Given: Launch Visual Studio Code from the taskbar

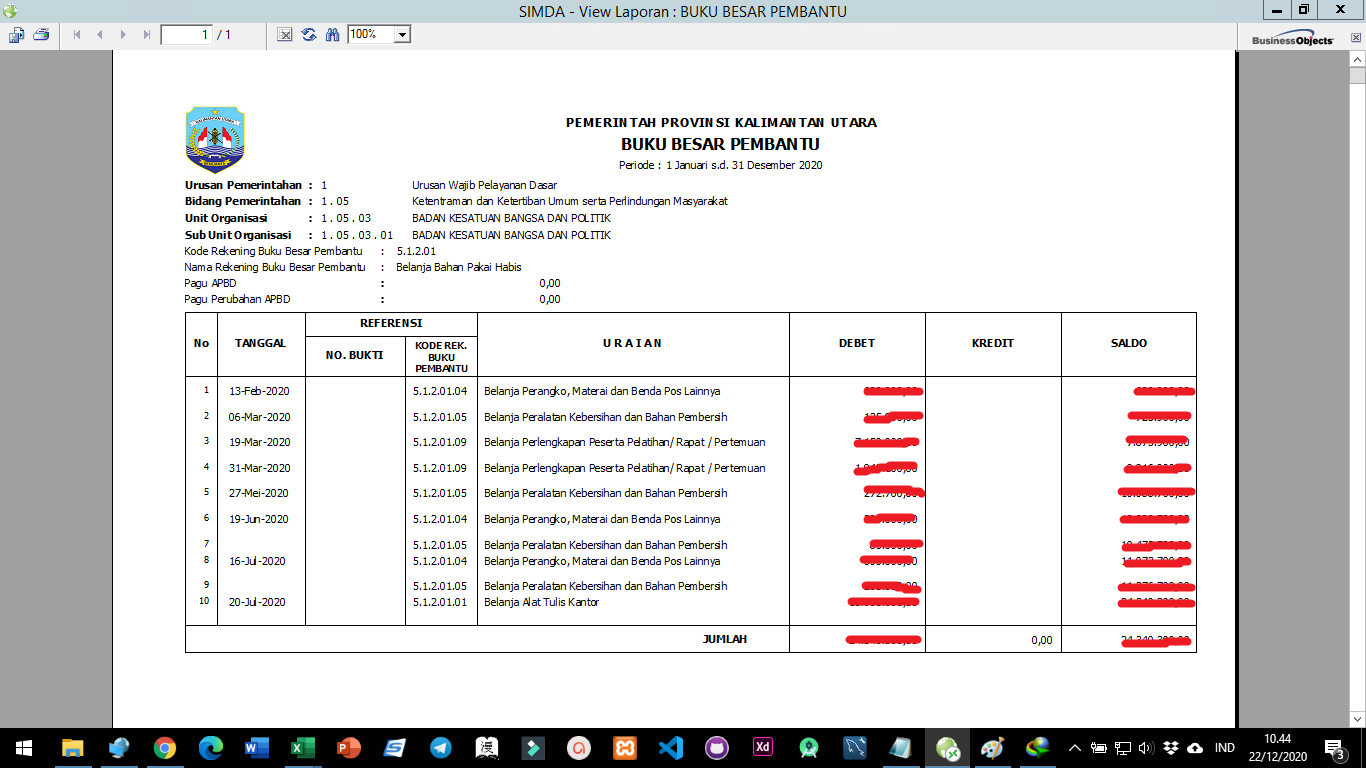Looking at the screenshot, I should (671, 747).
